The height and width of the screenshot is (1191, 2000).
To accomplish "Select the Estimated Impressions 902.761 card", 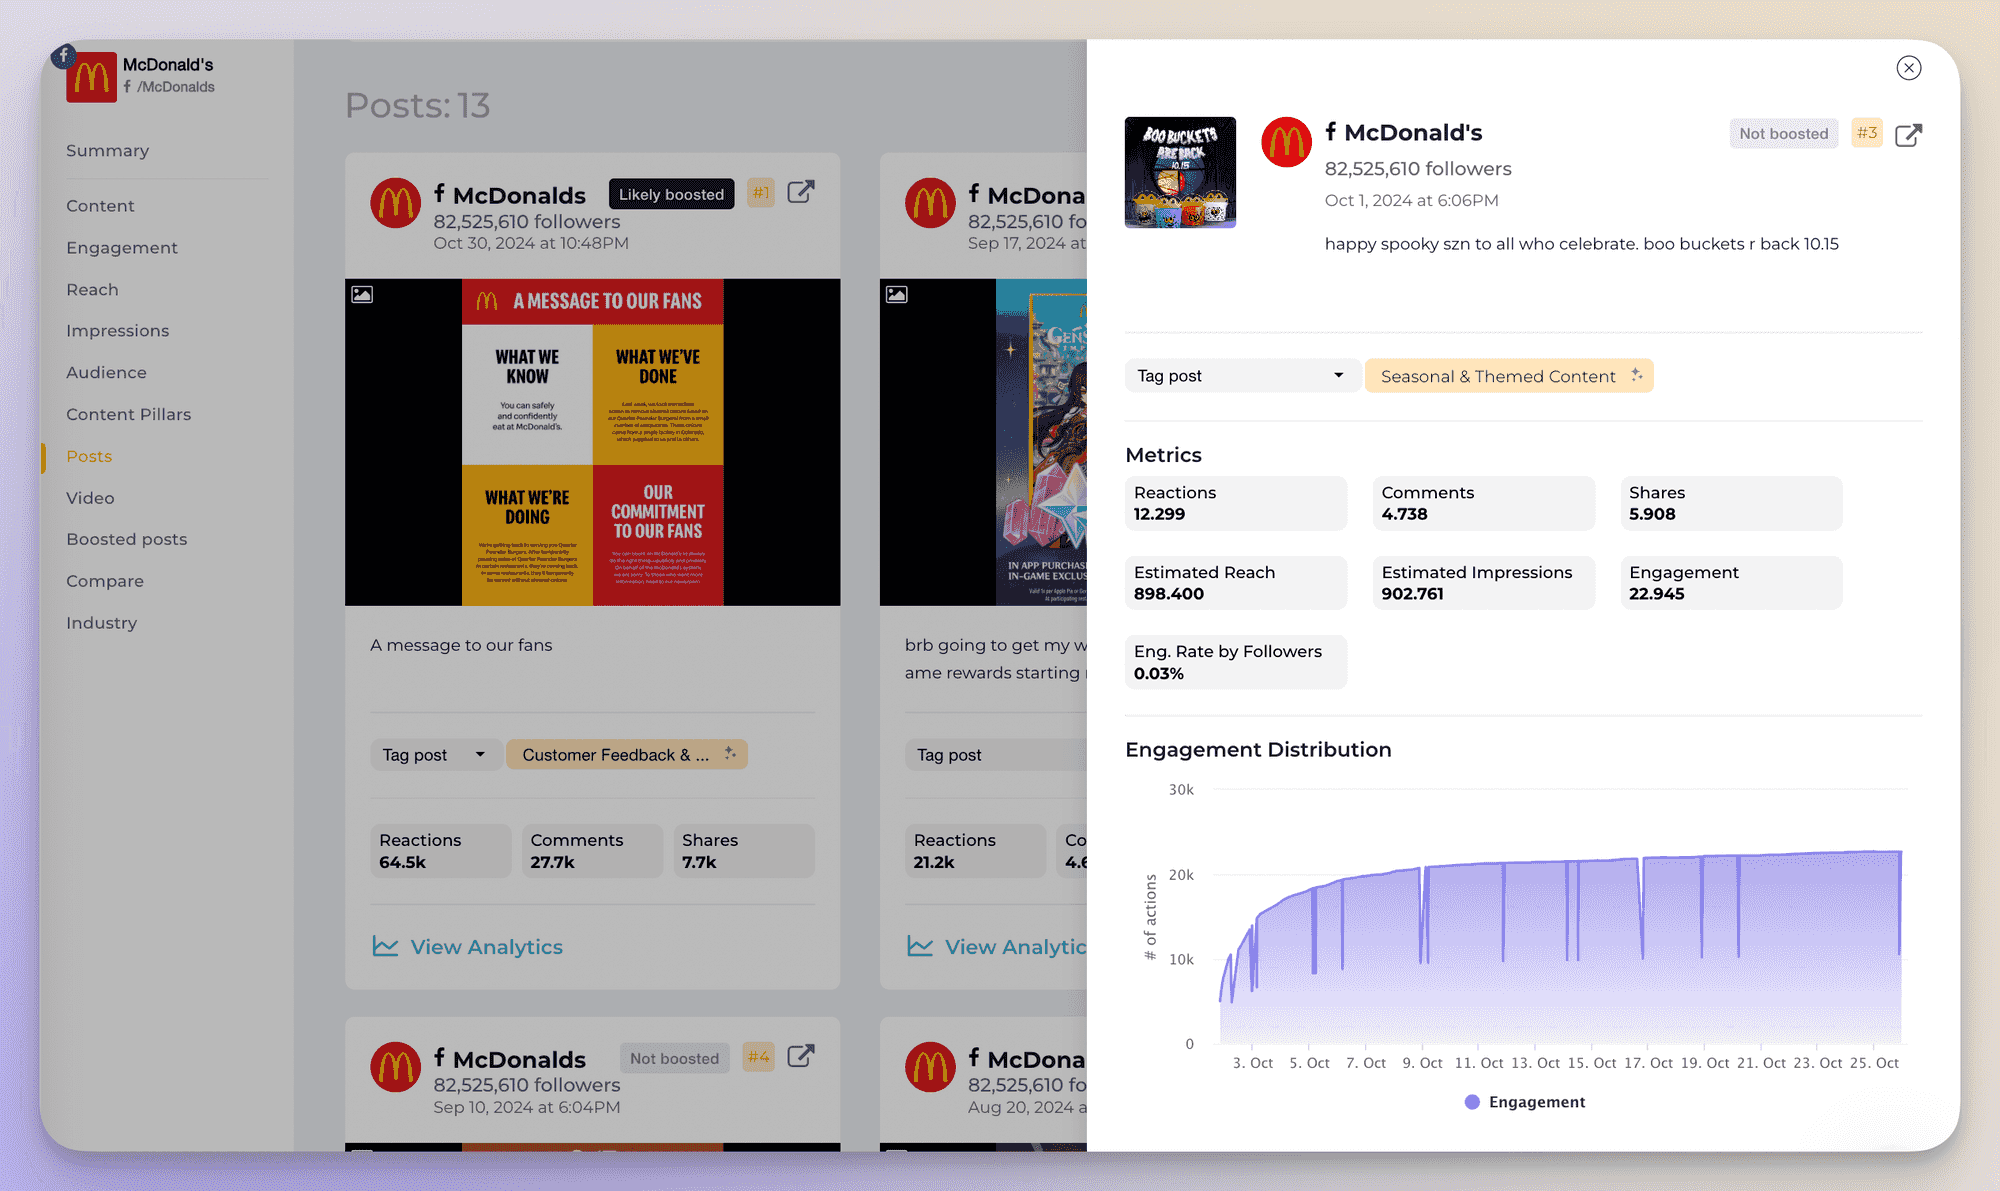I will pos(1483,583).
